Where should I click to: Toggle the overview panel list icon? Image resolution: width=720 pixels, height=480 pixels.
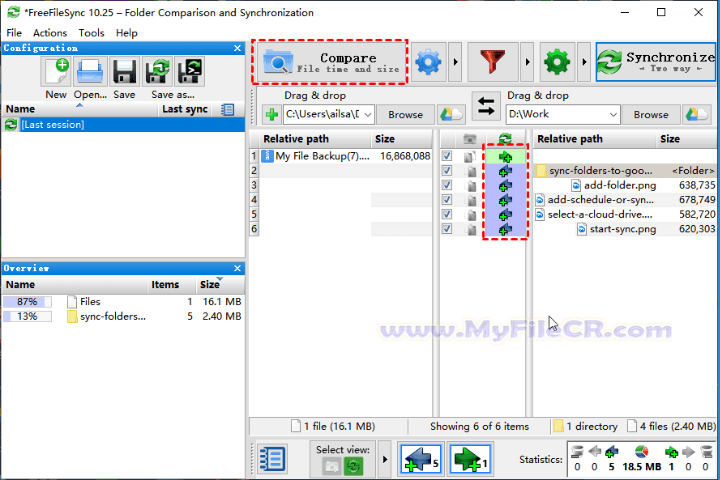(x=272, y=459)
